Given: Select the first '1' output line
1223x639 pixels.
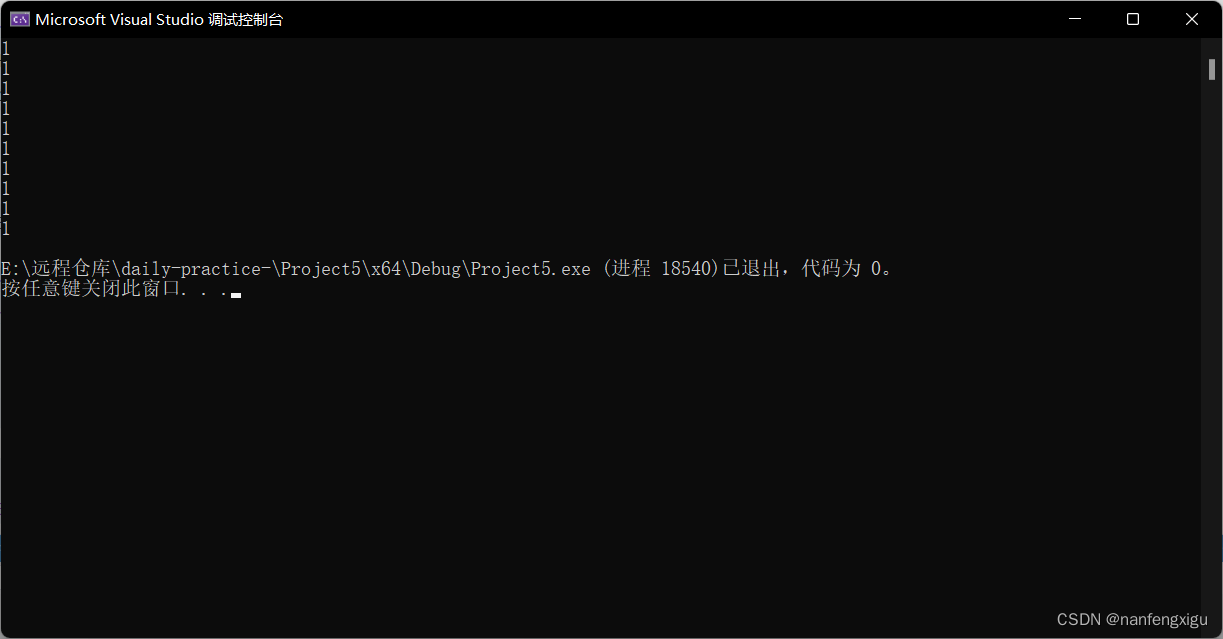Looking at the screenshot, I should 5,48.
